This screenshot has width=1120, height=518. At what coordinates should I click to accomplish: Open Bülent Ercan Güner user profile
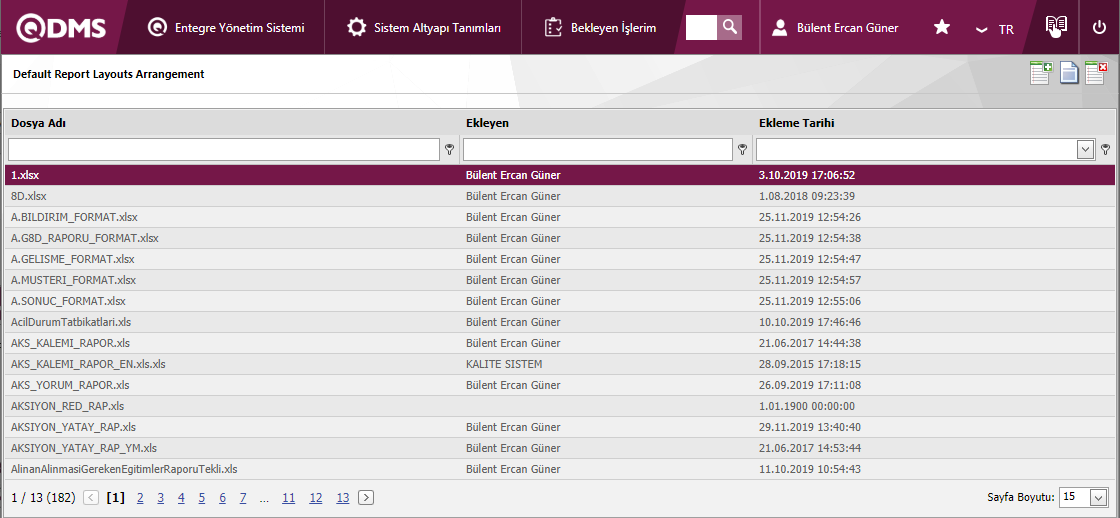(836, 28)
